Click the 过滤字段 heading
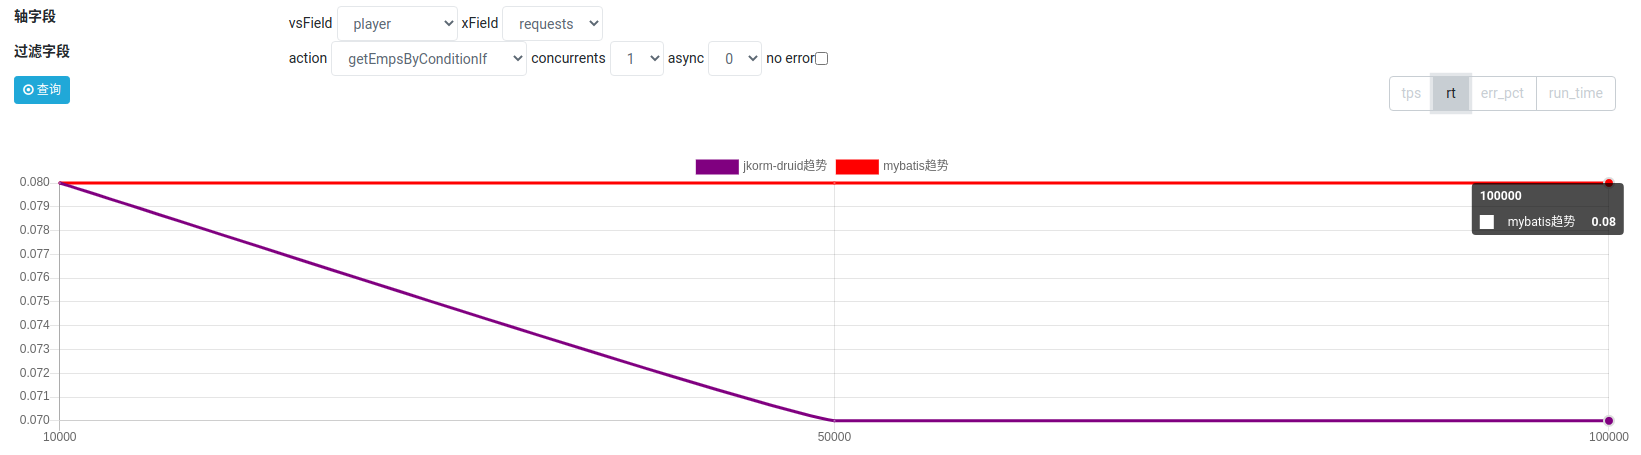The image size is (1641, 455). pyautogui.click(x=42, y=51)
